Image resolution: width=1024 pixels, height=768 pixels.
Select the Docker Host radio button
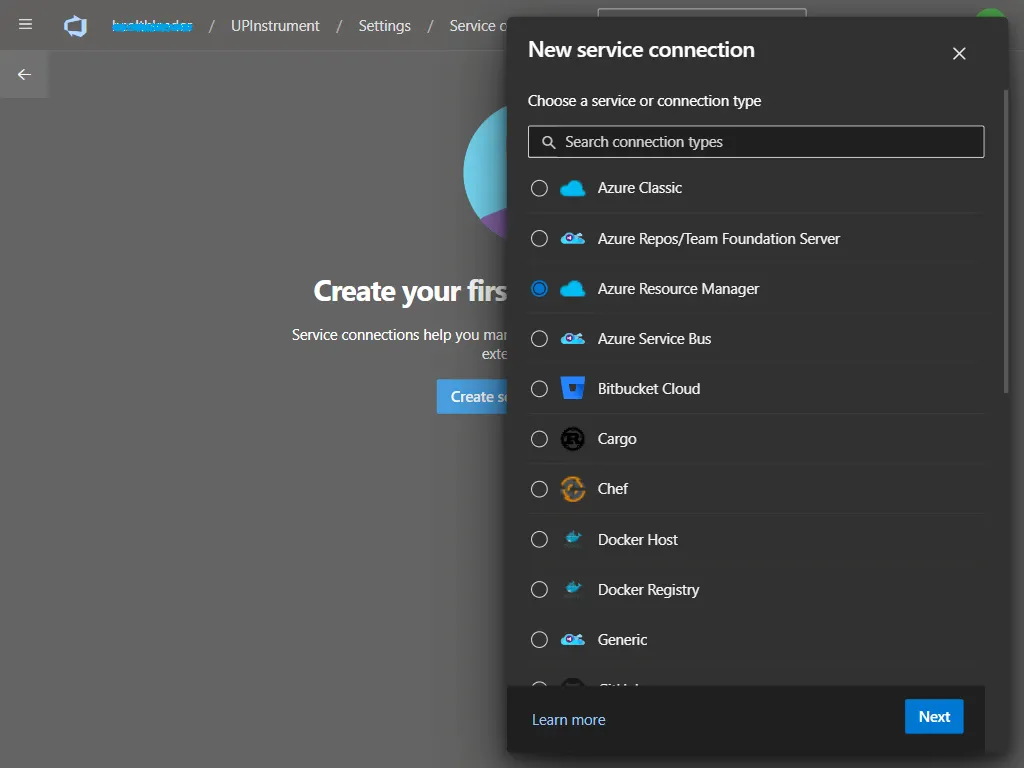click(539, 539)
